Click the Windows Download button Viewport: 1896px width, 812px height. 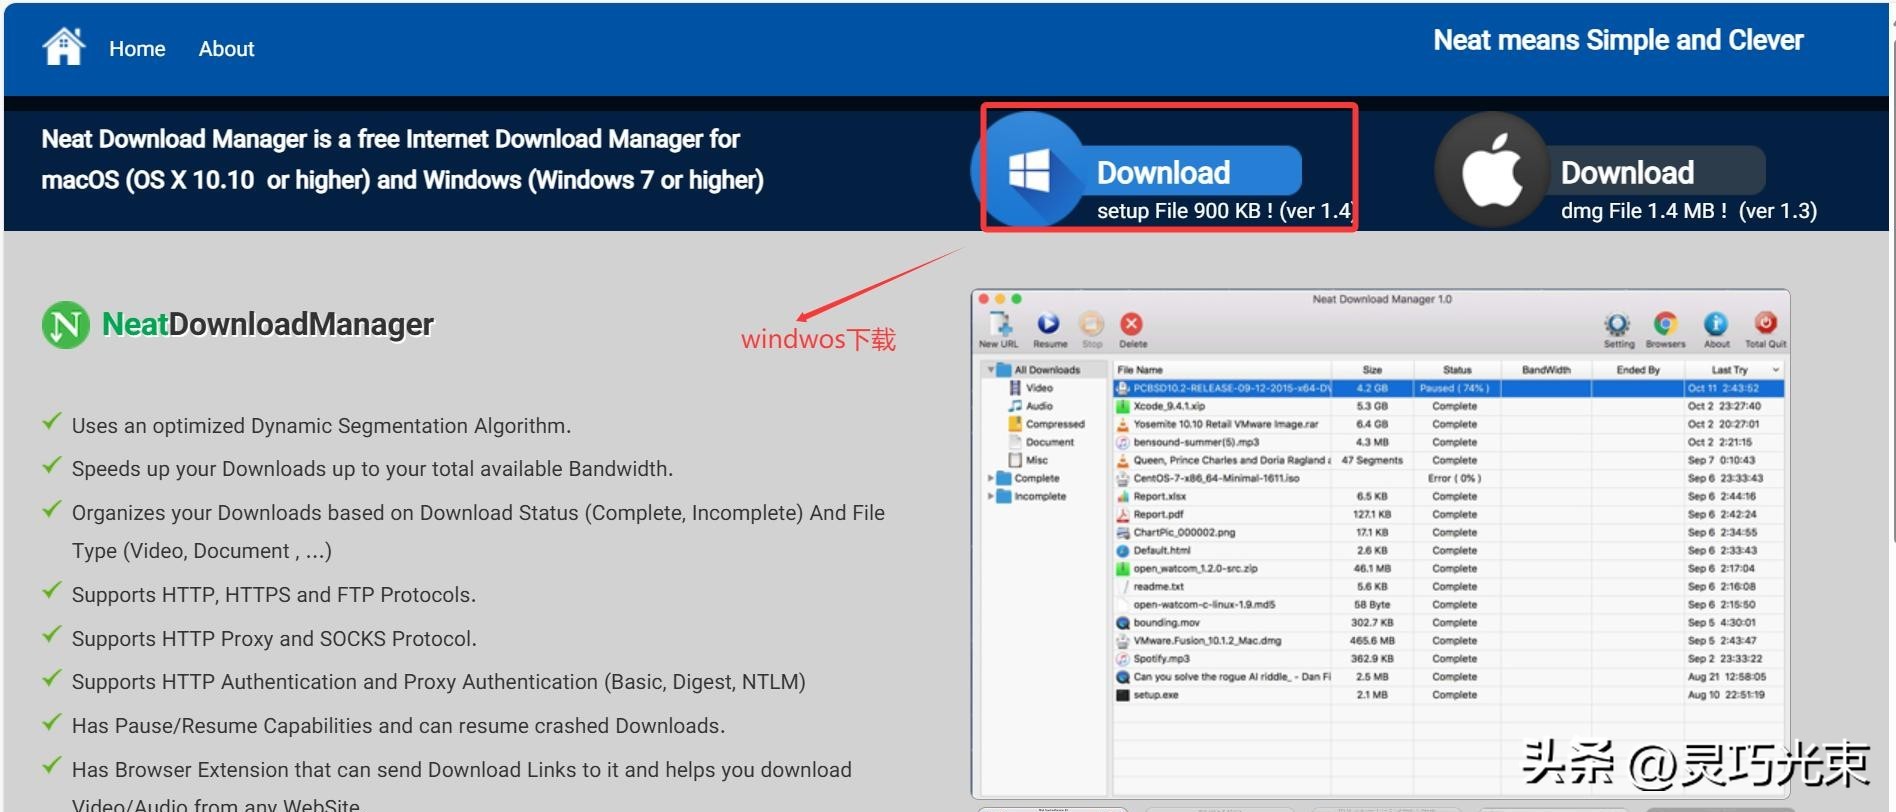click(1163, 172)
